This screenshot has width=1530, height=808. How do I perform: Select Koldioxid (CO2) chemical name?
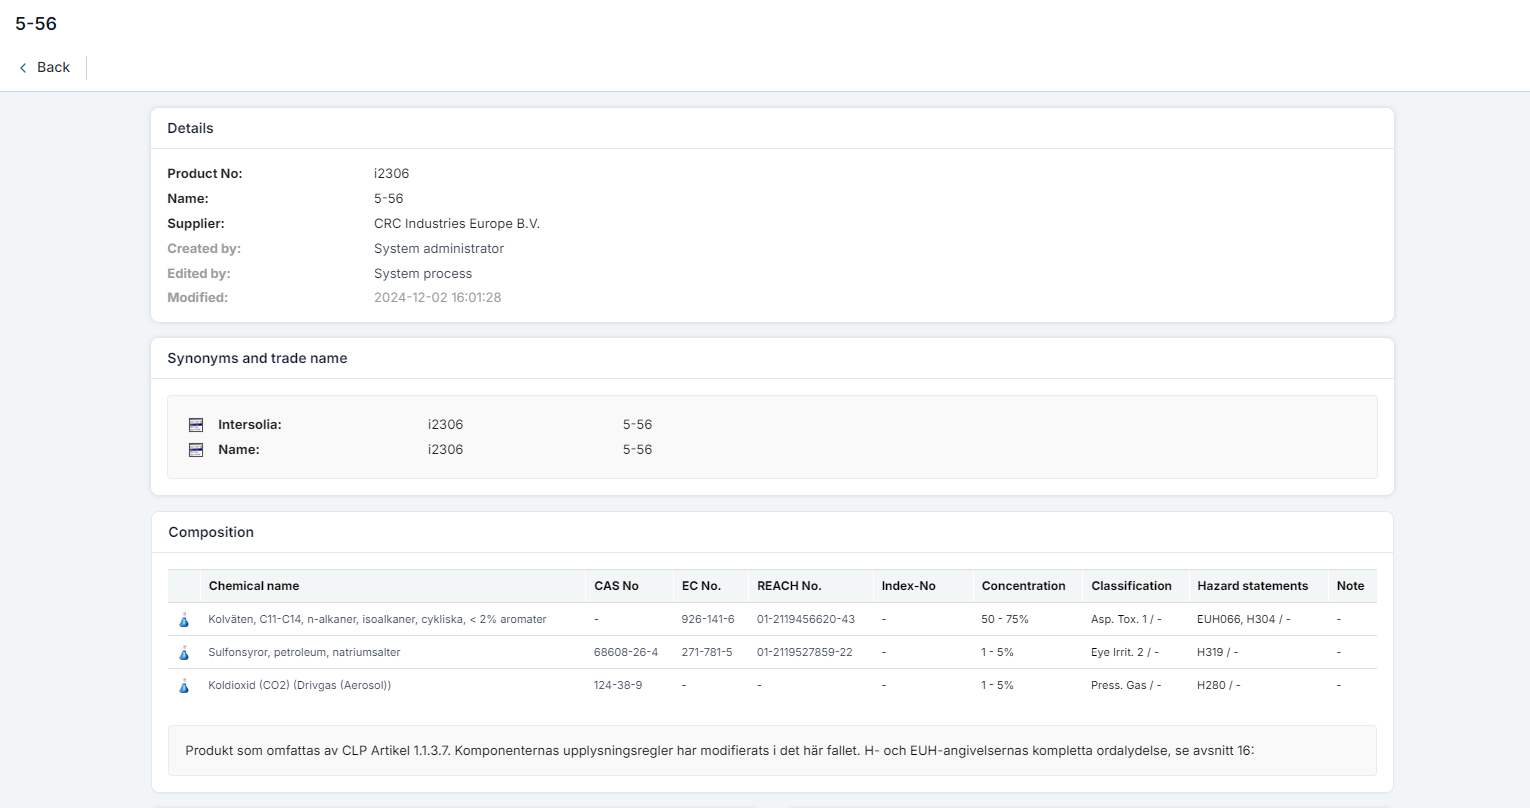(x=299, y=685)
